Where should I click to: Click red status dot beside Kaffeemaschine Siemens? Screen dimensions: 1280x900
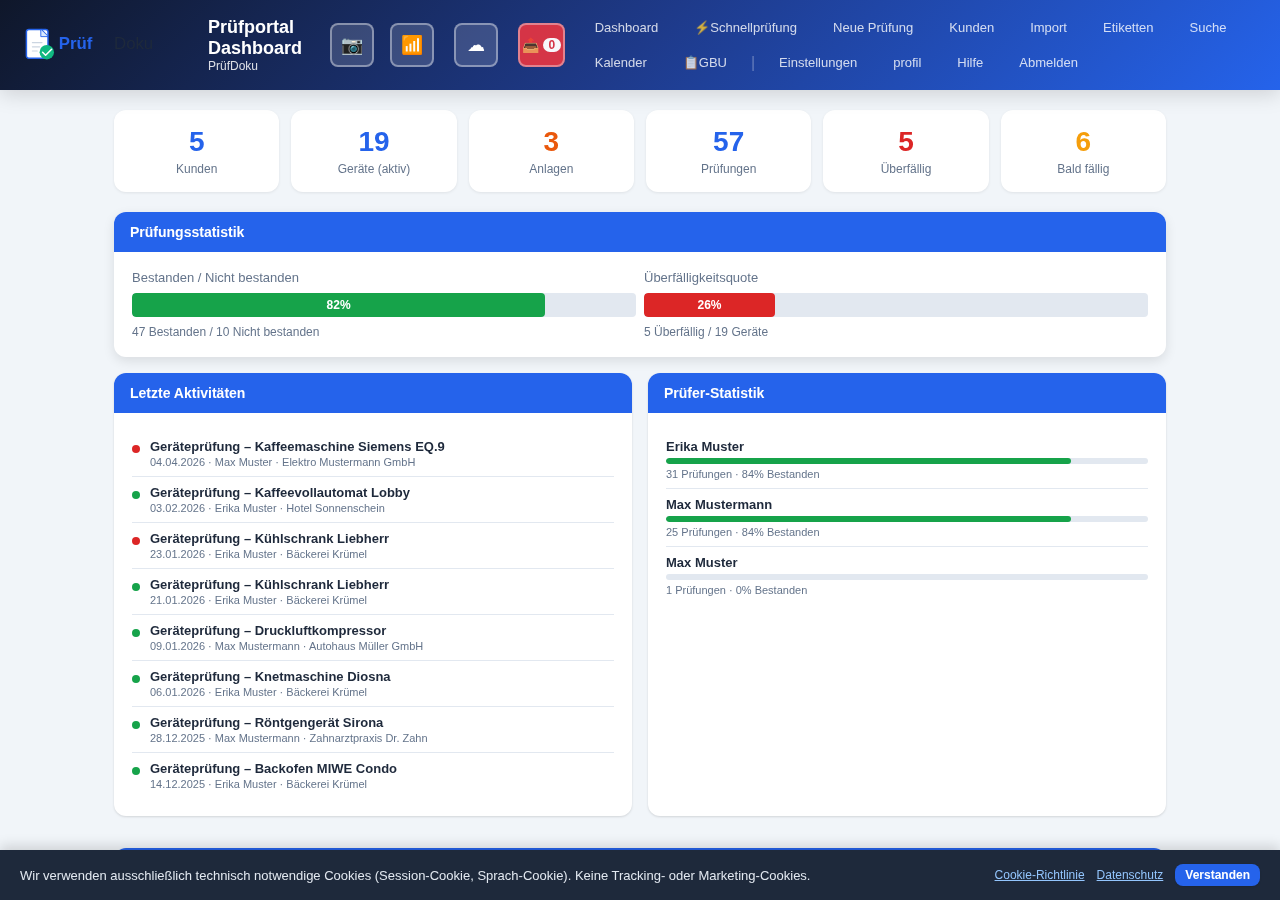coord(136,449)
